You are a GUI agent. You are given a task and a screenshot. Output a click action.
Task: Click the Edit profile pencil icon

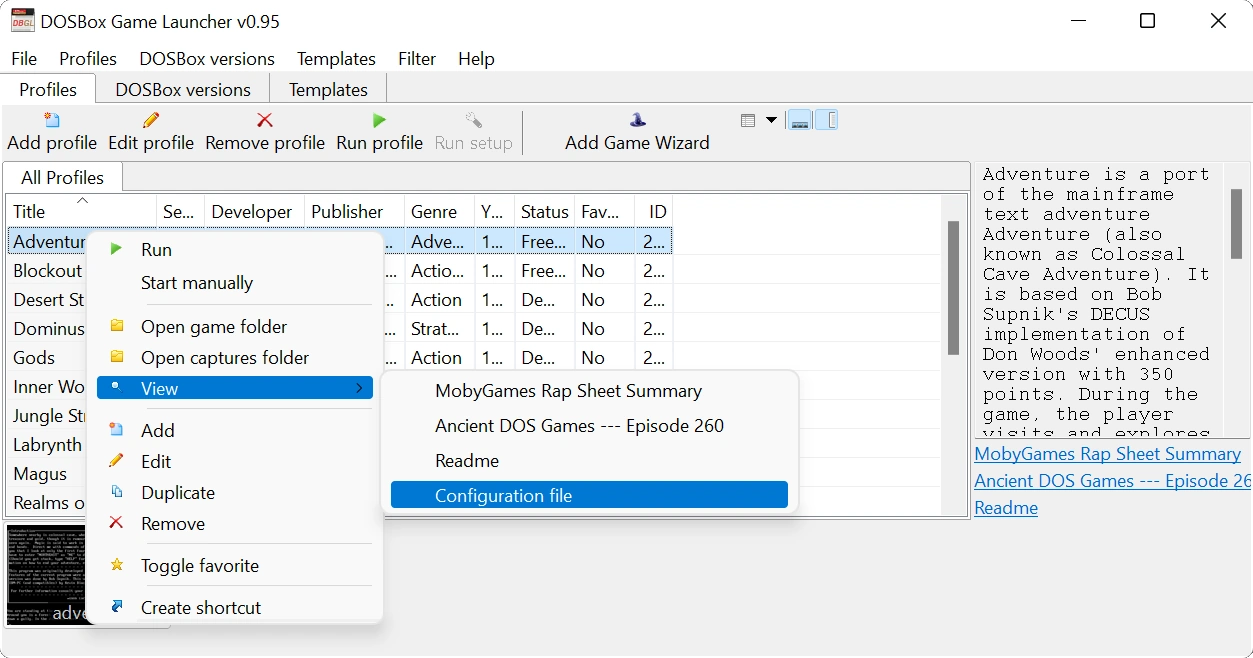tap(151, 121)
